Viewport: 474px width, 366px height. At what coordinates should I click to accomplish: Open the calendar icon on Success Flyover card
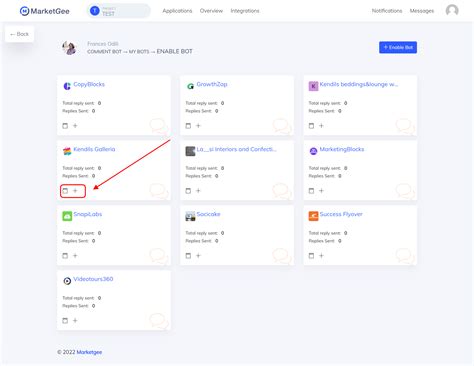[x=311, y=256]
